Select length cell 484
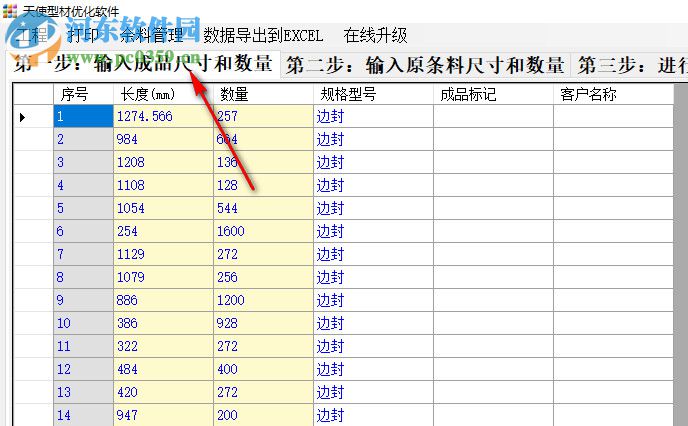The width and height of the screenshot is (688, 426). (x=163, y=369)
